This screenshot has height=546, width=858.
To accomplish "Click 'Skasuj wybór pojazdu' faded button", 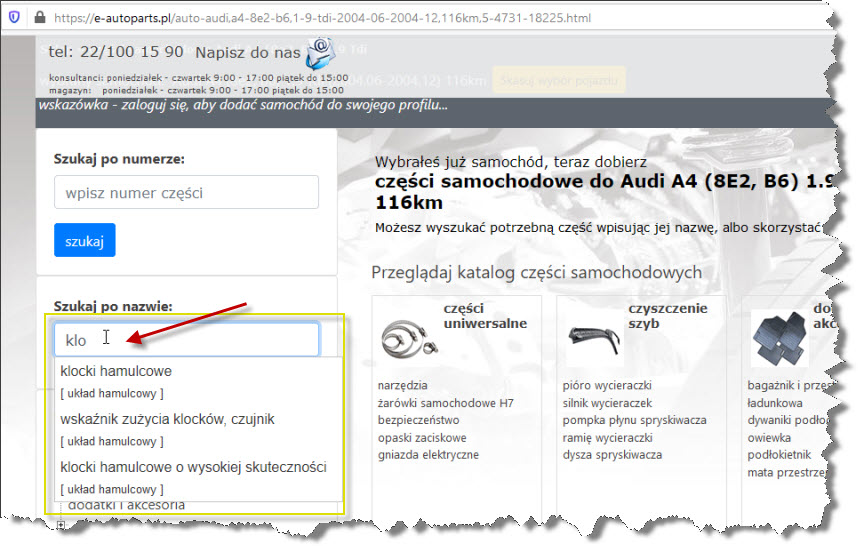I will coord(559,80).
